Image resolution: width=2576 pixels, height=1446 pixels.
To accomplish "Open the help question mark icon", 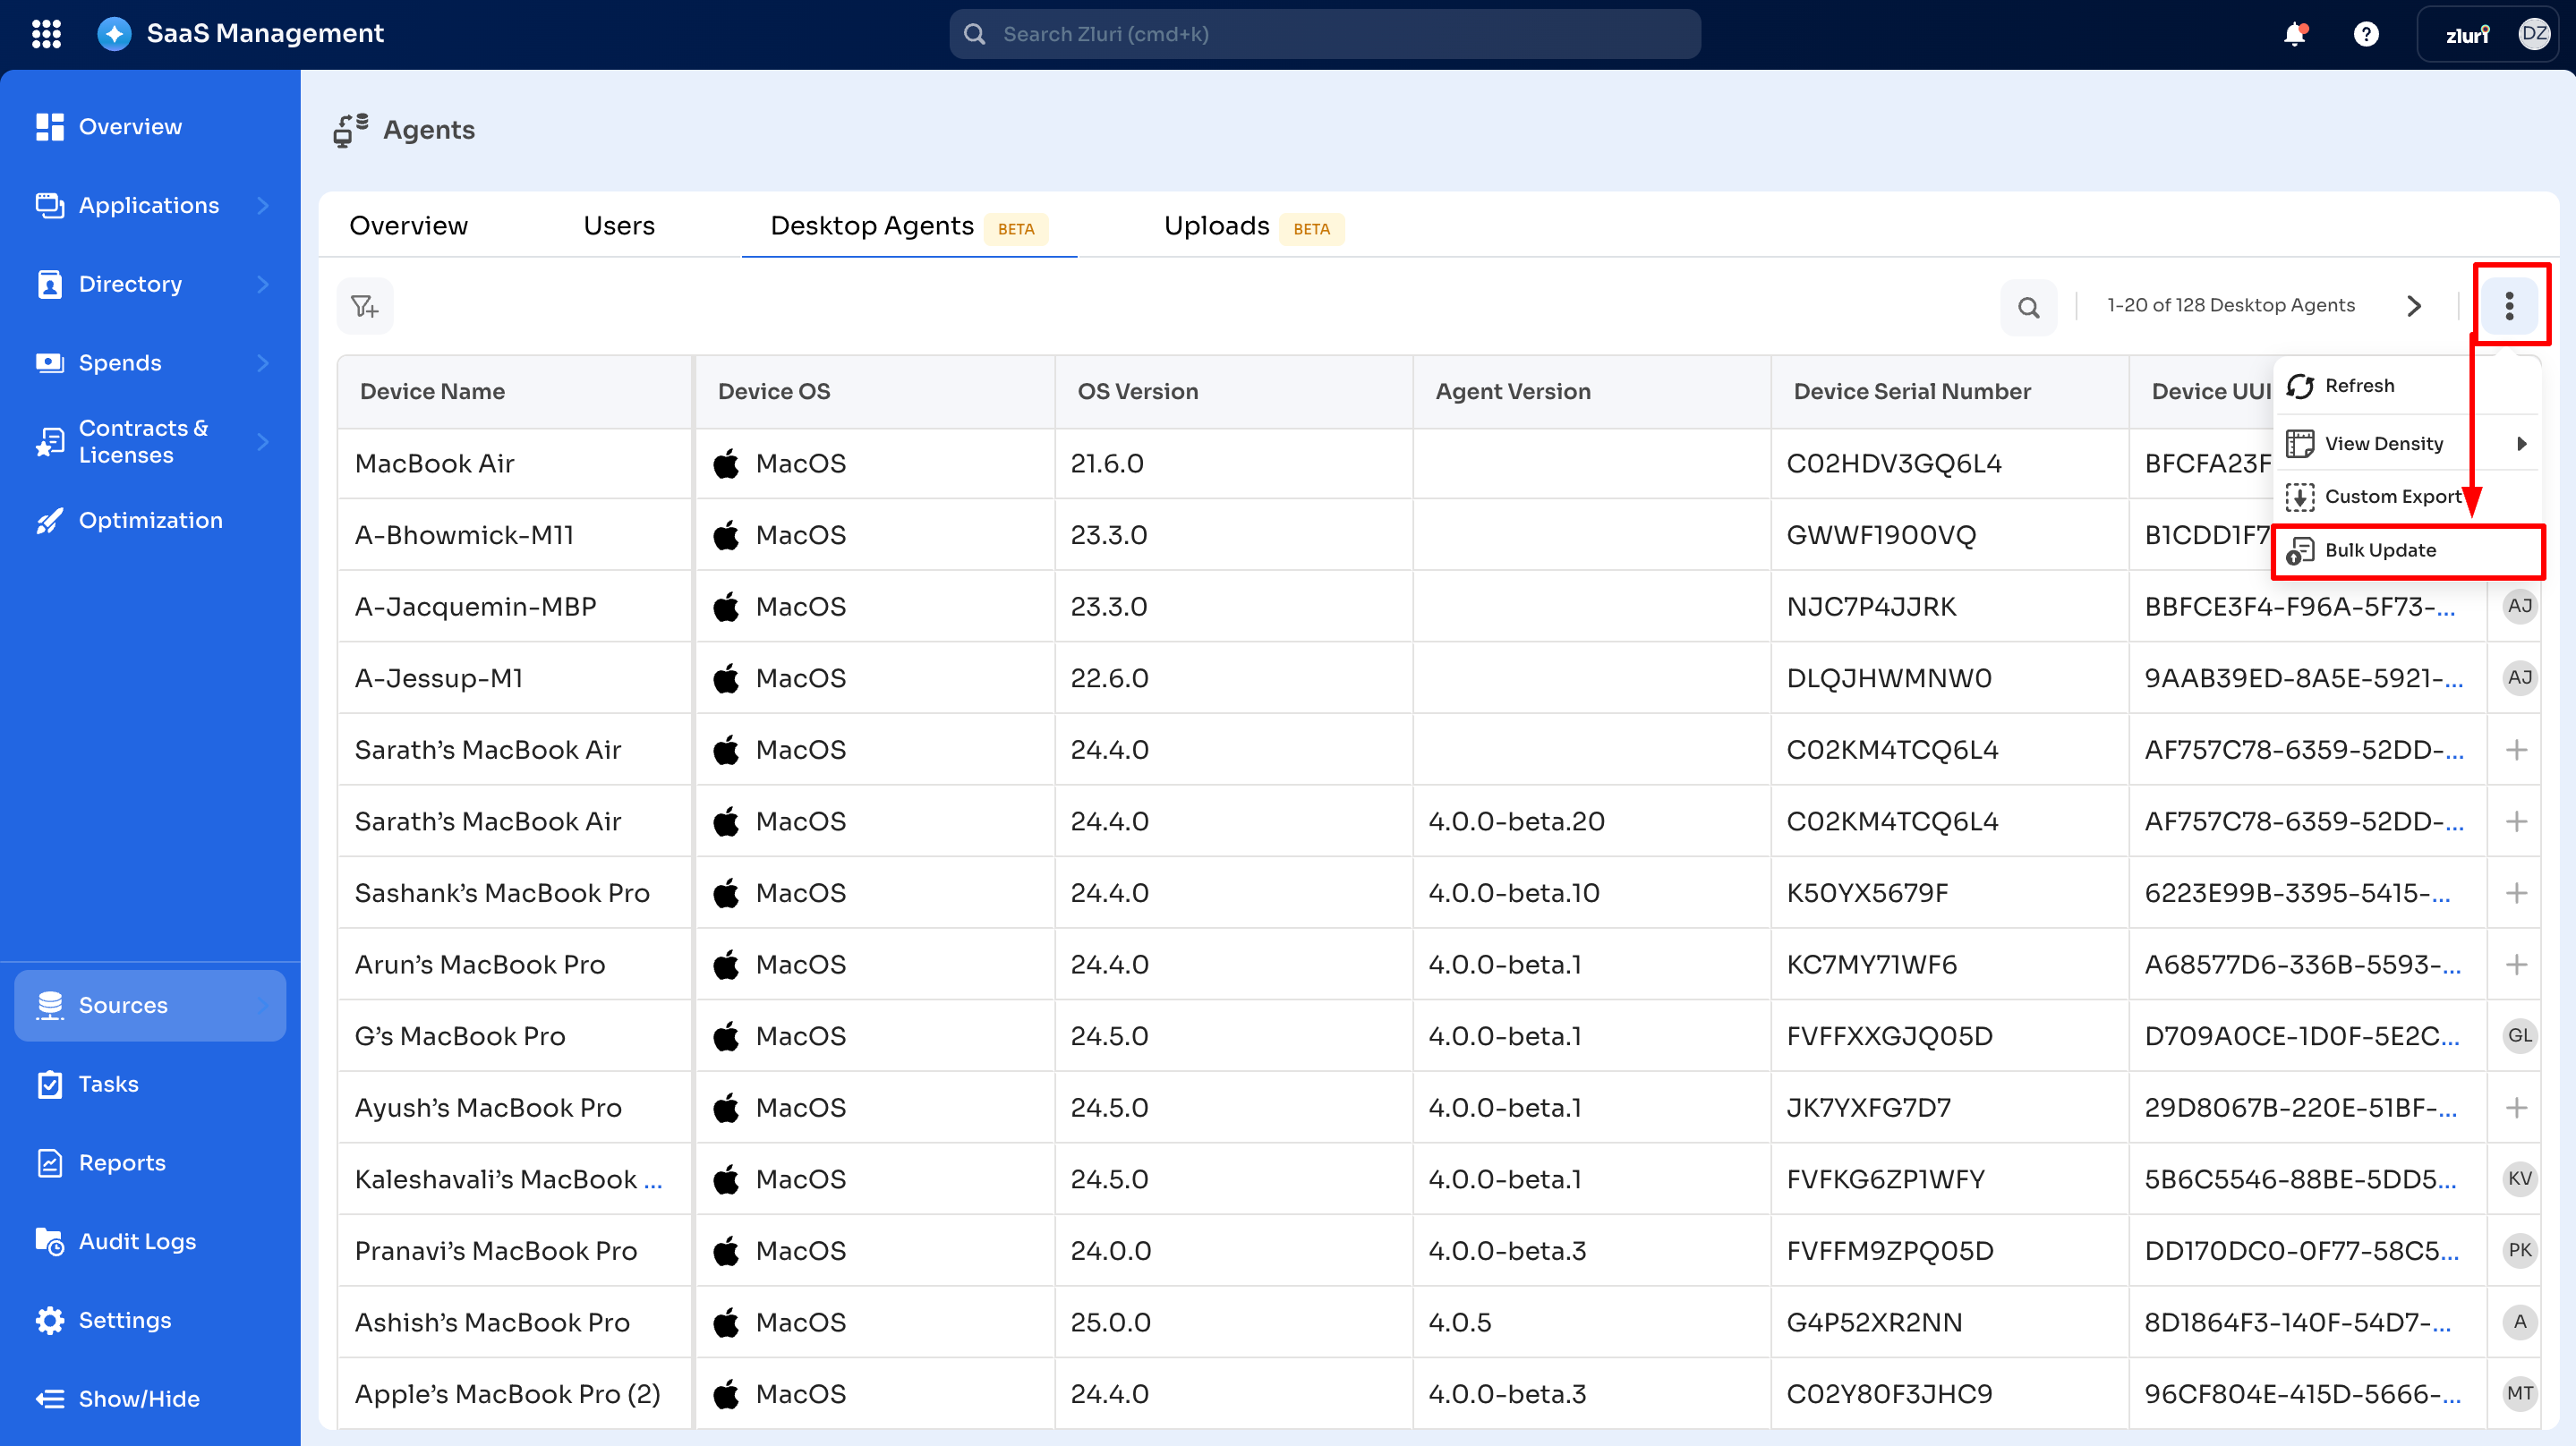I will (2365, 34).
